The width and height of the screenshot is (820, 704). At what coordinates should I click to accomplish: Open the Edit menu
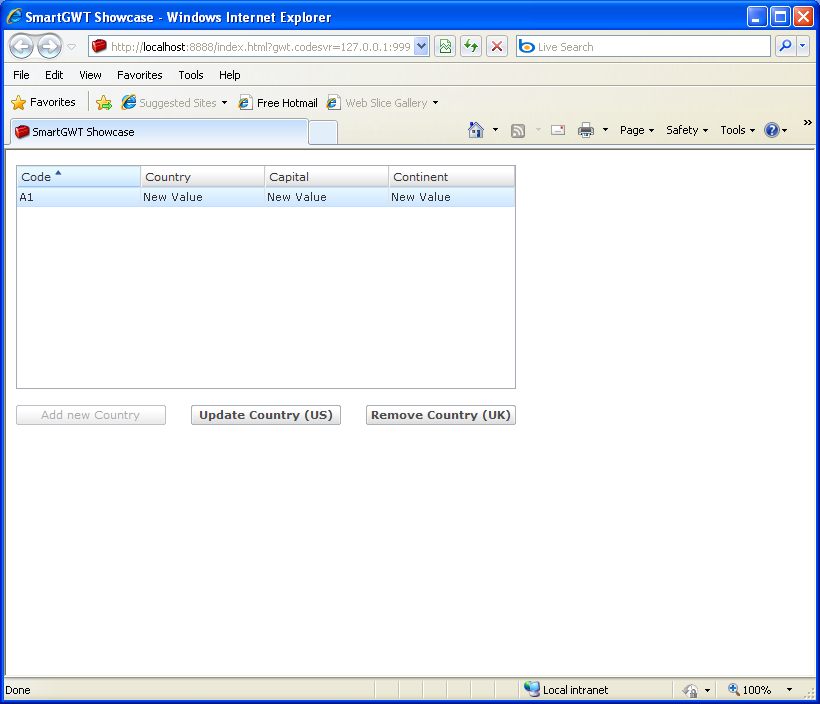(x=54, y=75)
